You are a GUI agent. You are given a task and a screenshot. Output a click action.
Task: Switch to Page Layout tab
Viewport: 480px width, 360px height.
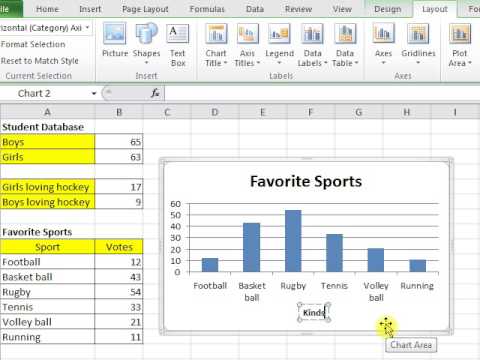pyautogui.click(x=145, y=9)
